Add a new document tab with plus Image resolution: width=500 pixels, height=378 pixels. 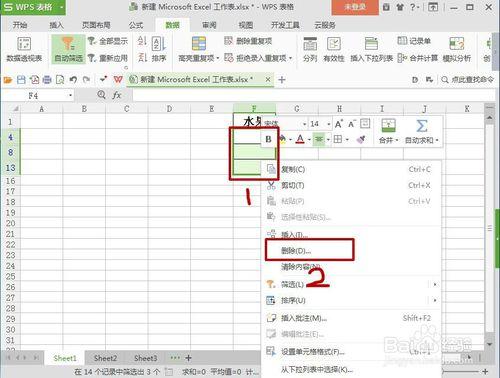[282, 80]
